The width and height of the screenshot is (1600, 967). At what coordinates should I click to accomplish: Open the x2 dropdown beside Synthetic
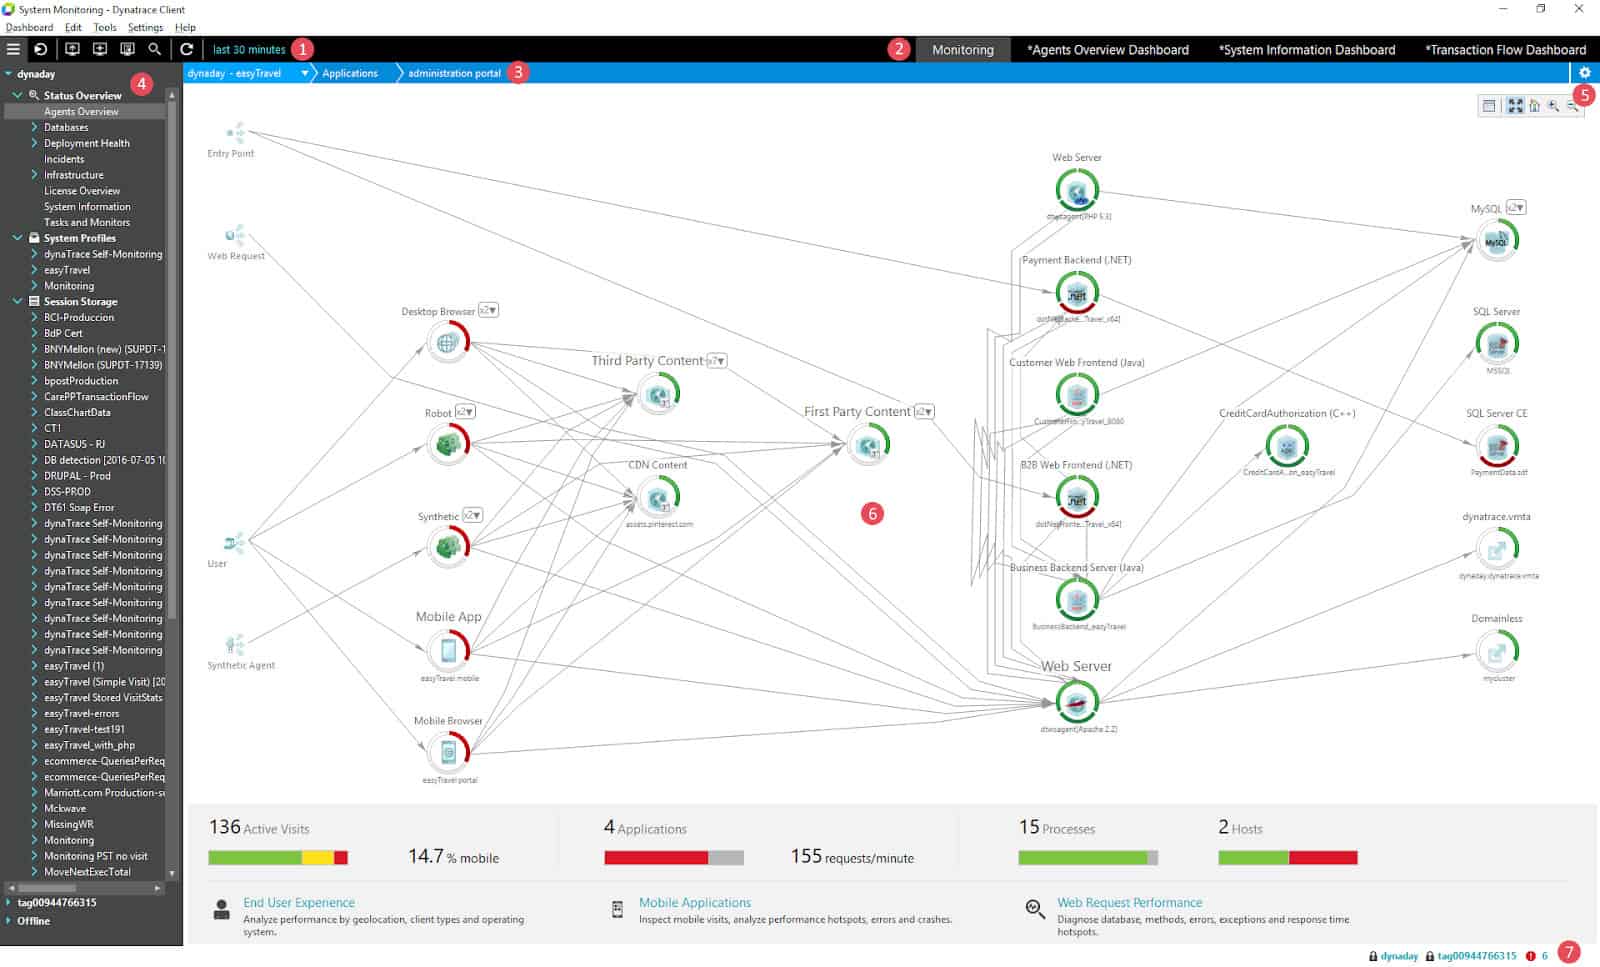pos(473,515)
